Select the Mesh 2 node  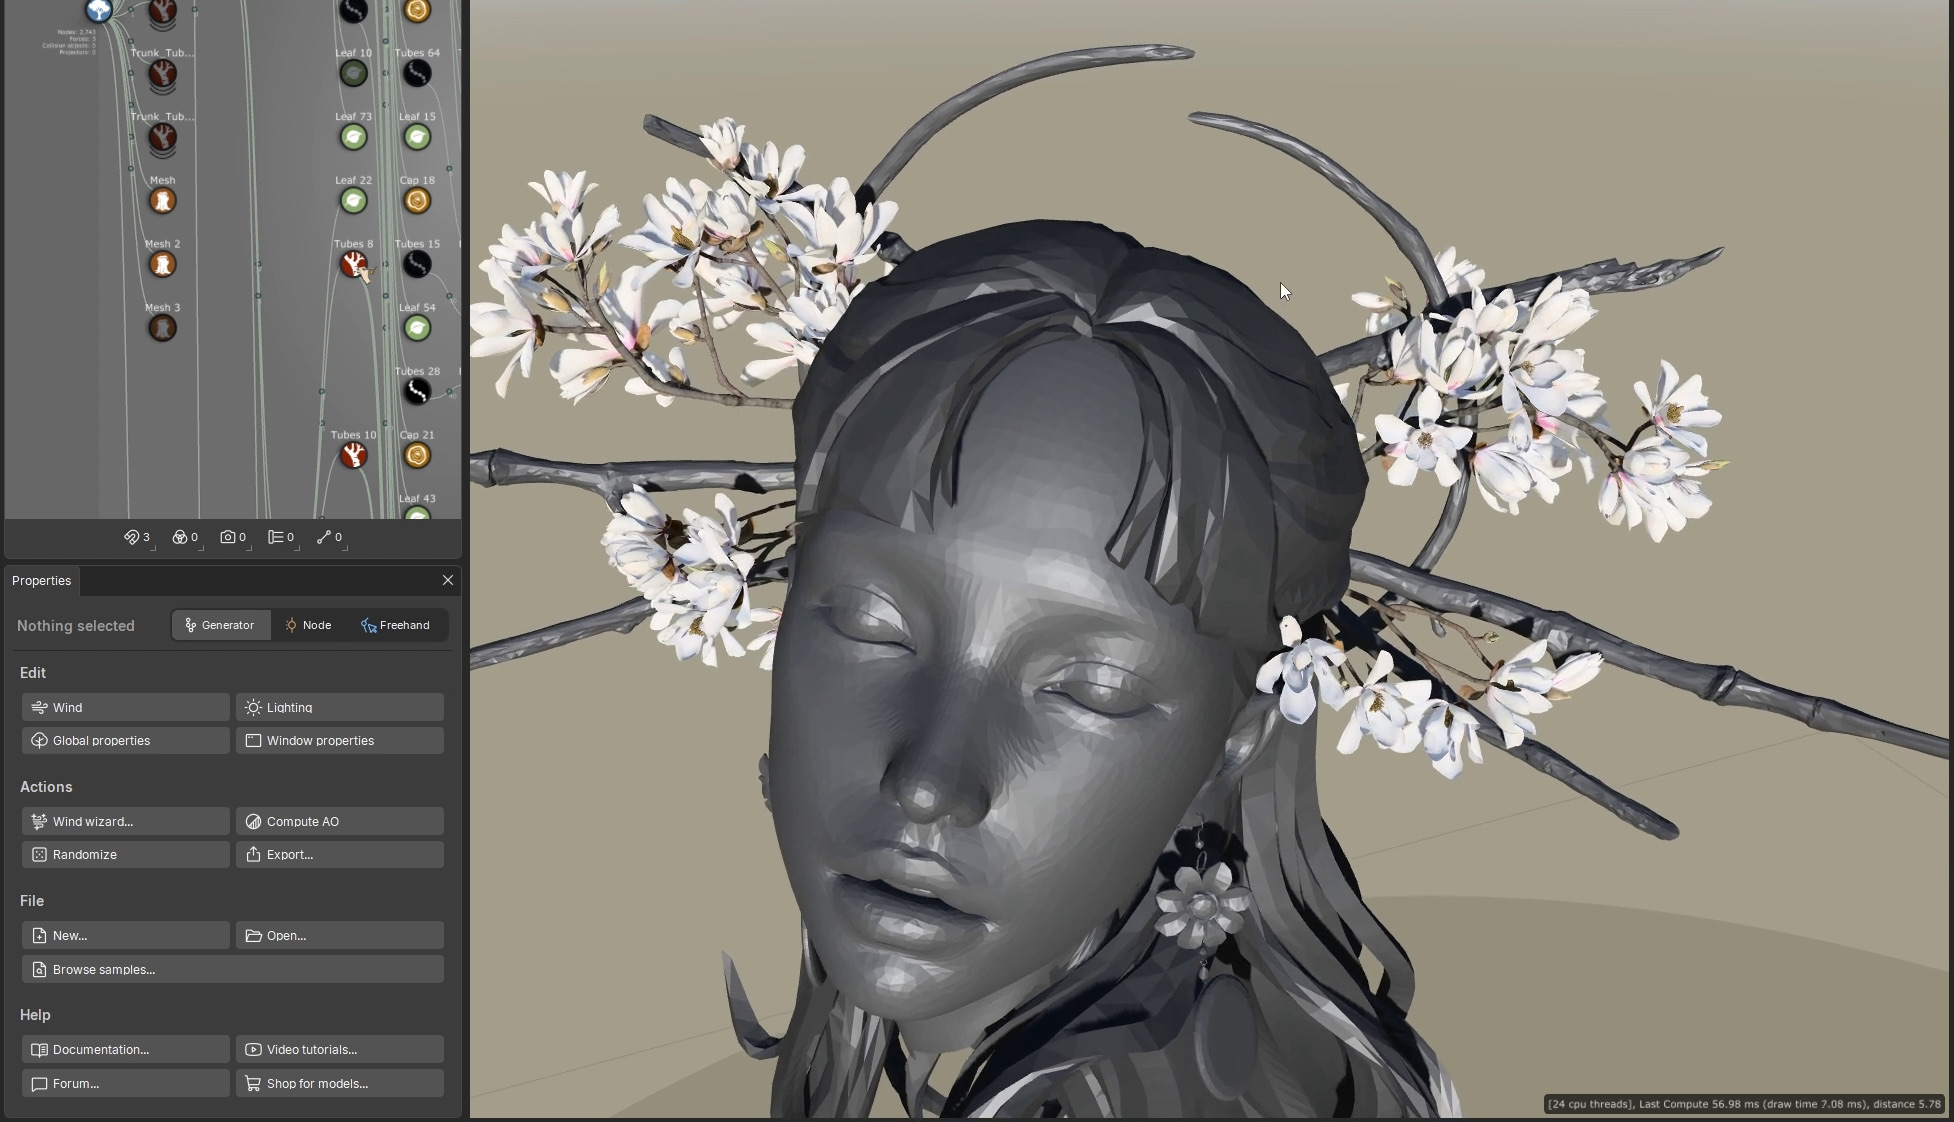[x=162, y=265]
